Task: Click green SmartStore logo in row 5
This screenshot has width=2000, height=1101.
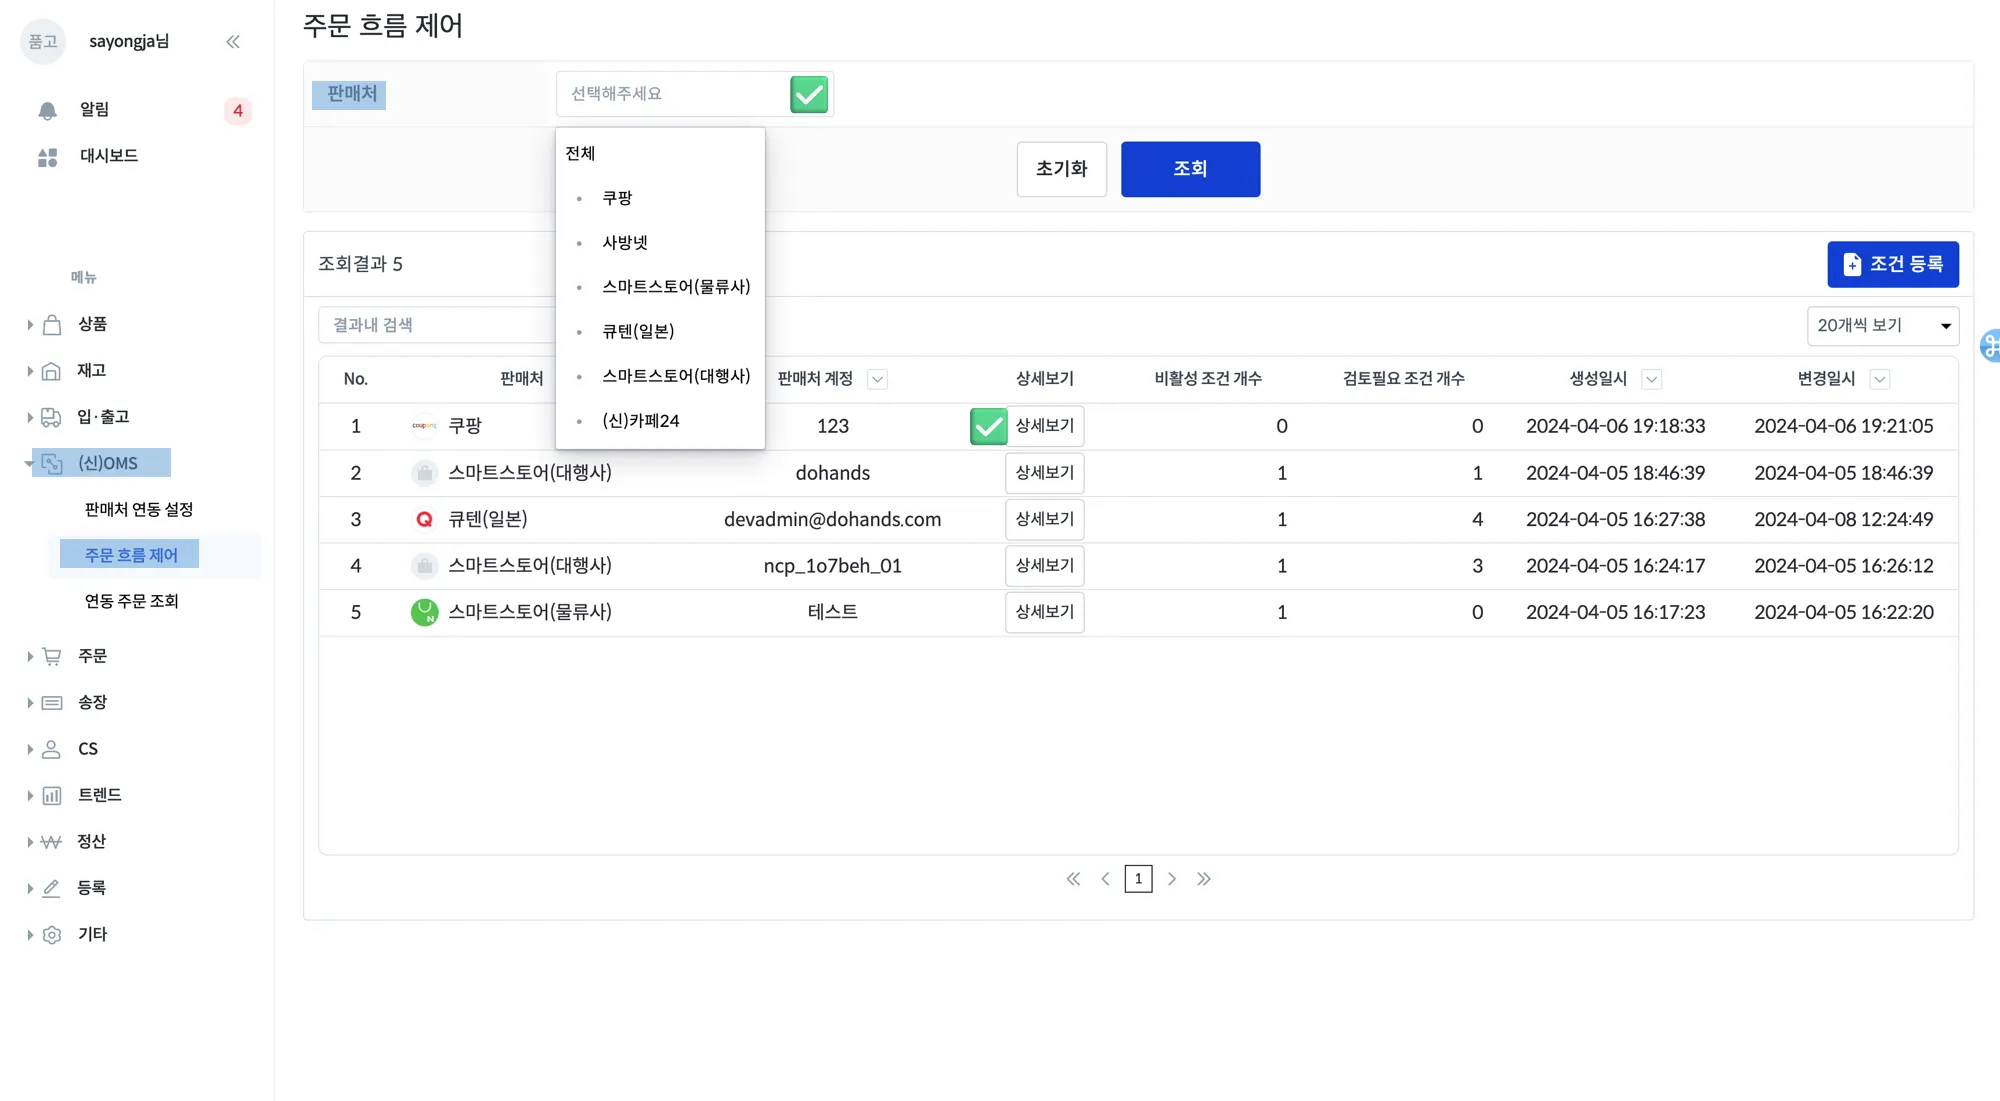Action: [424, 612]
